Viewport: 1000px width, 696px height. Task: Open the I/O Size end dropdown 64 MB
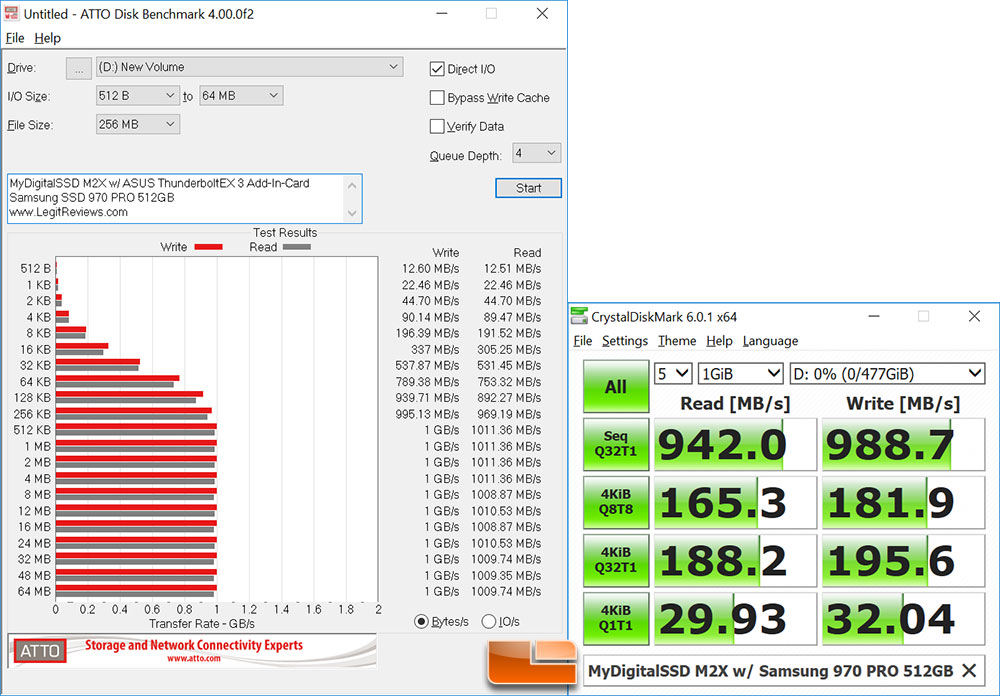pos(241,96)
